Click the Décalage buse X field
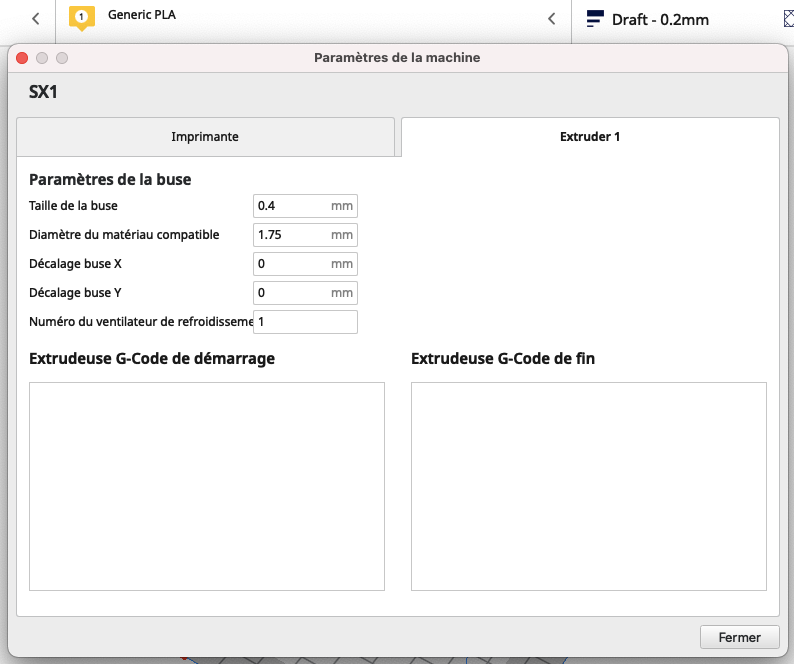The image size is (794, 664). click(305, 263)
